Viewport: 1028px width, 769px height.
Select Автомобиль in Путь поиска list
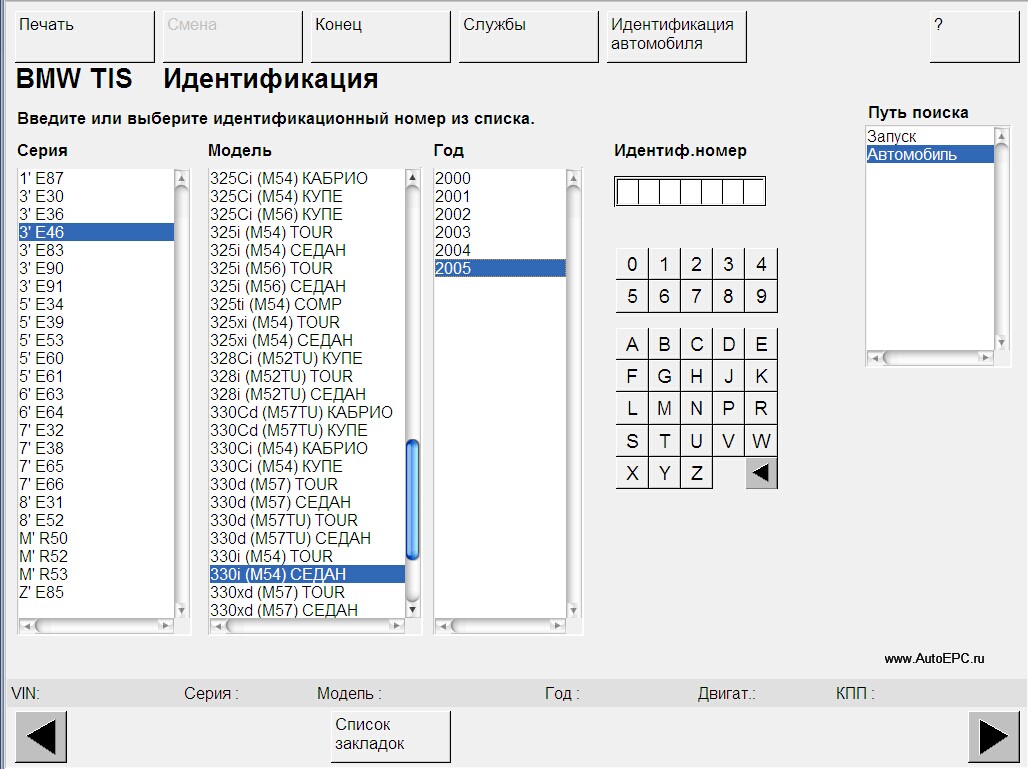pos(930,155)
